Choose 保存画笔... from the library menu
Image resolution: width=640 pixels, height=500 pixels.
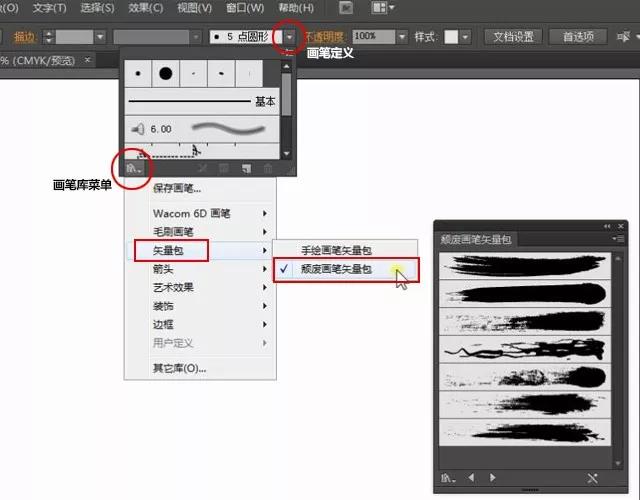click(x=177, y=189)
